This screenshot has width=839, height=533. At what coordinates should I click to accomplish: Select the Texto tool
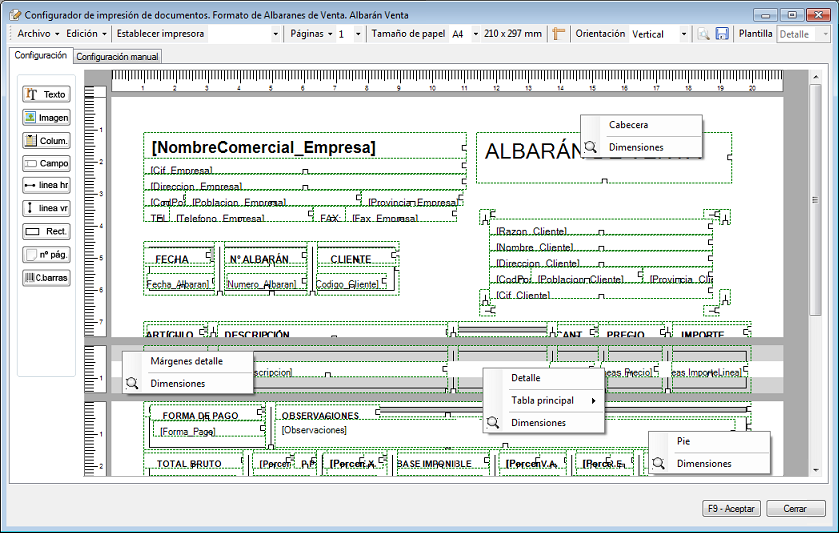(x=46, y=94)
